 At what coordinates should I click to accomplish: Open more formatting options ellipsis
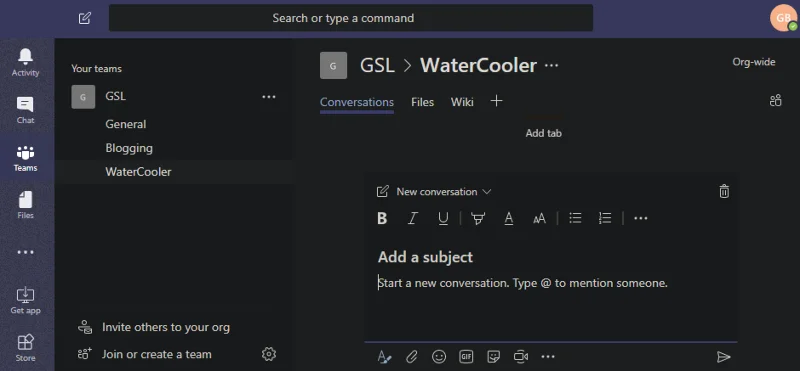pyautogui.click(x=641, y=218)
